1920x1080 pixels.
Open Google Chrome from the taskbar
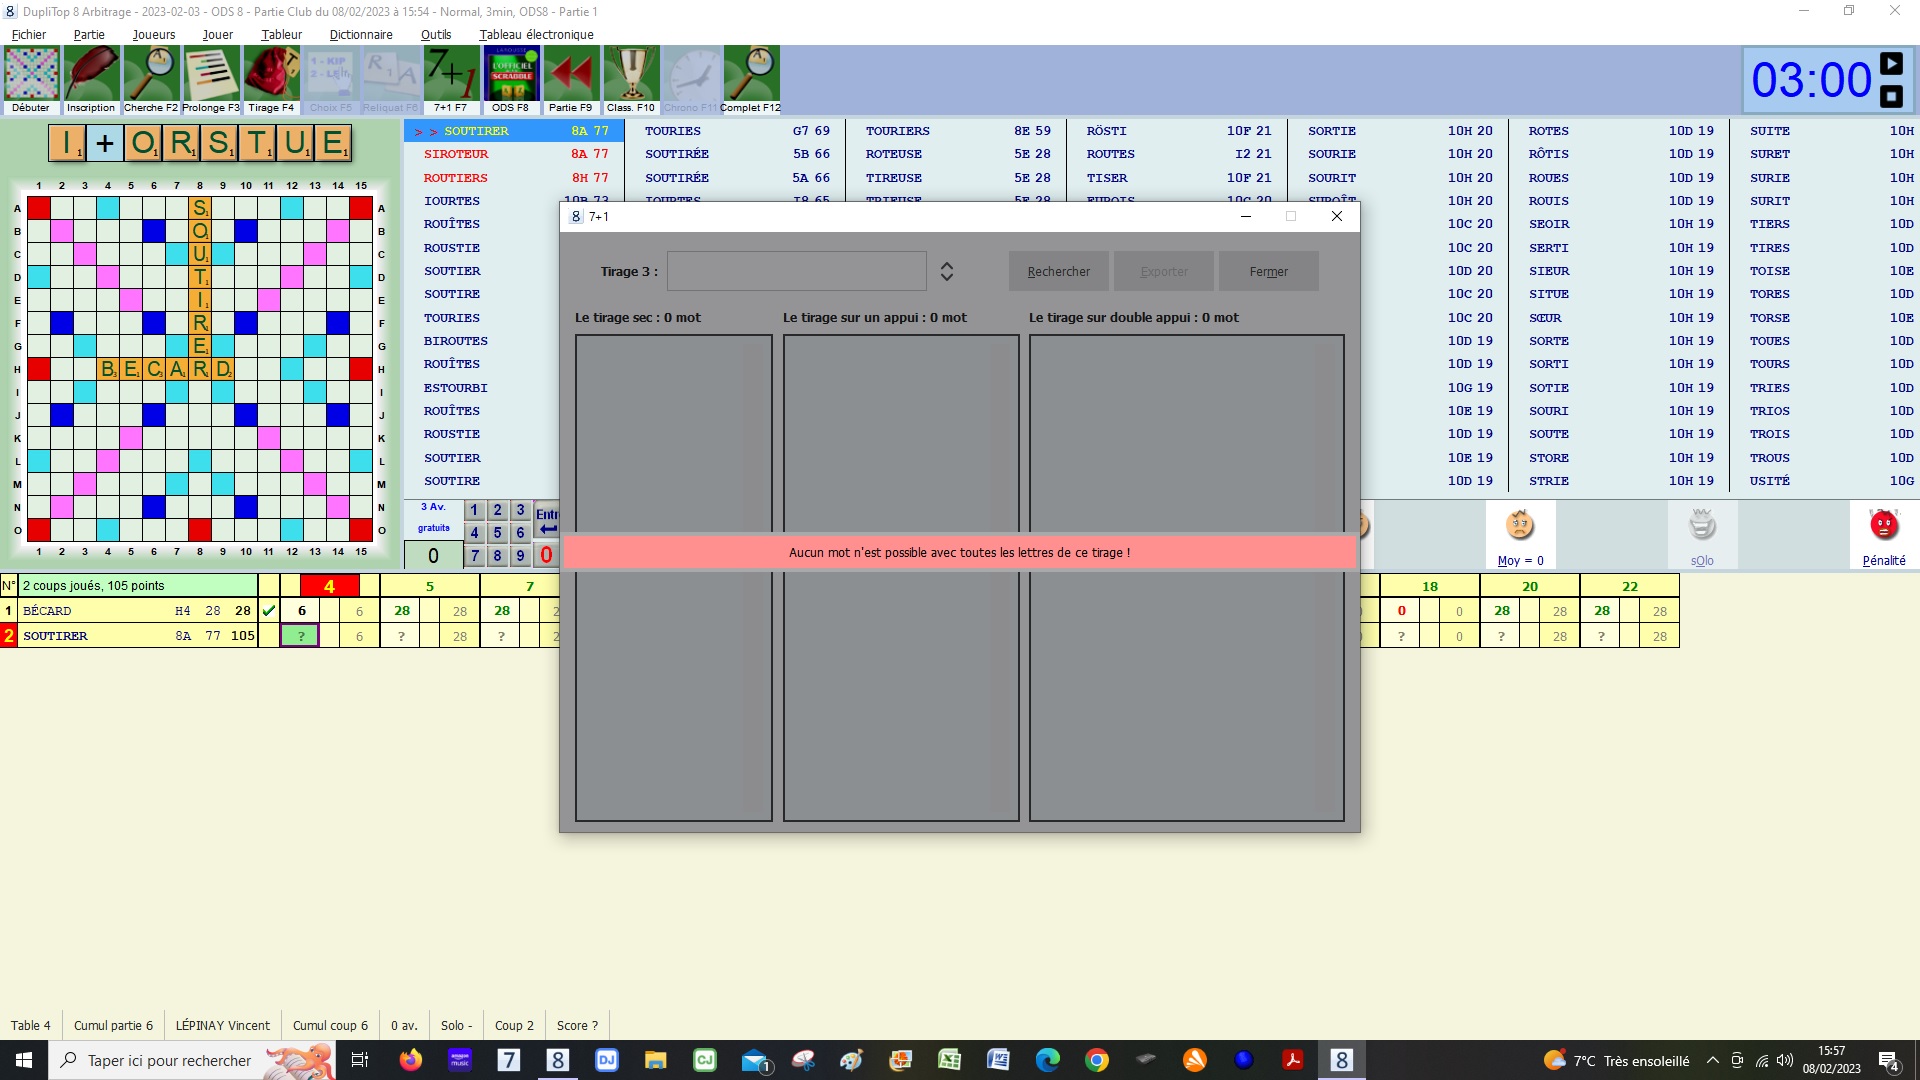tap(1097, 1060)
